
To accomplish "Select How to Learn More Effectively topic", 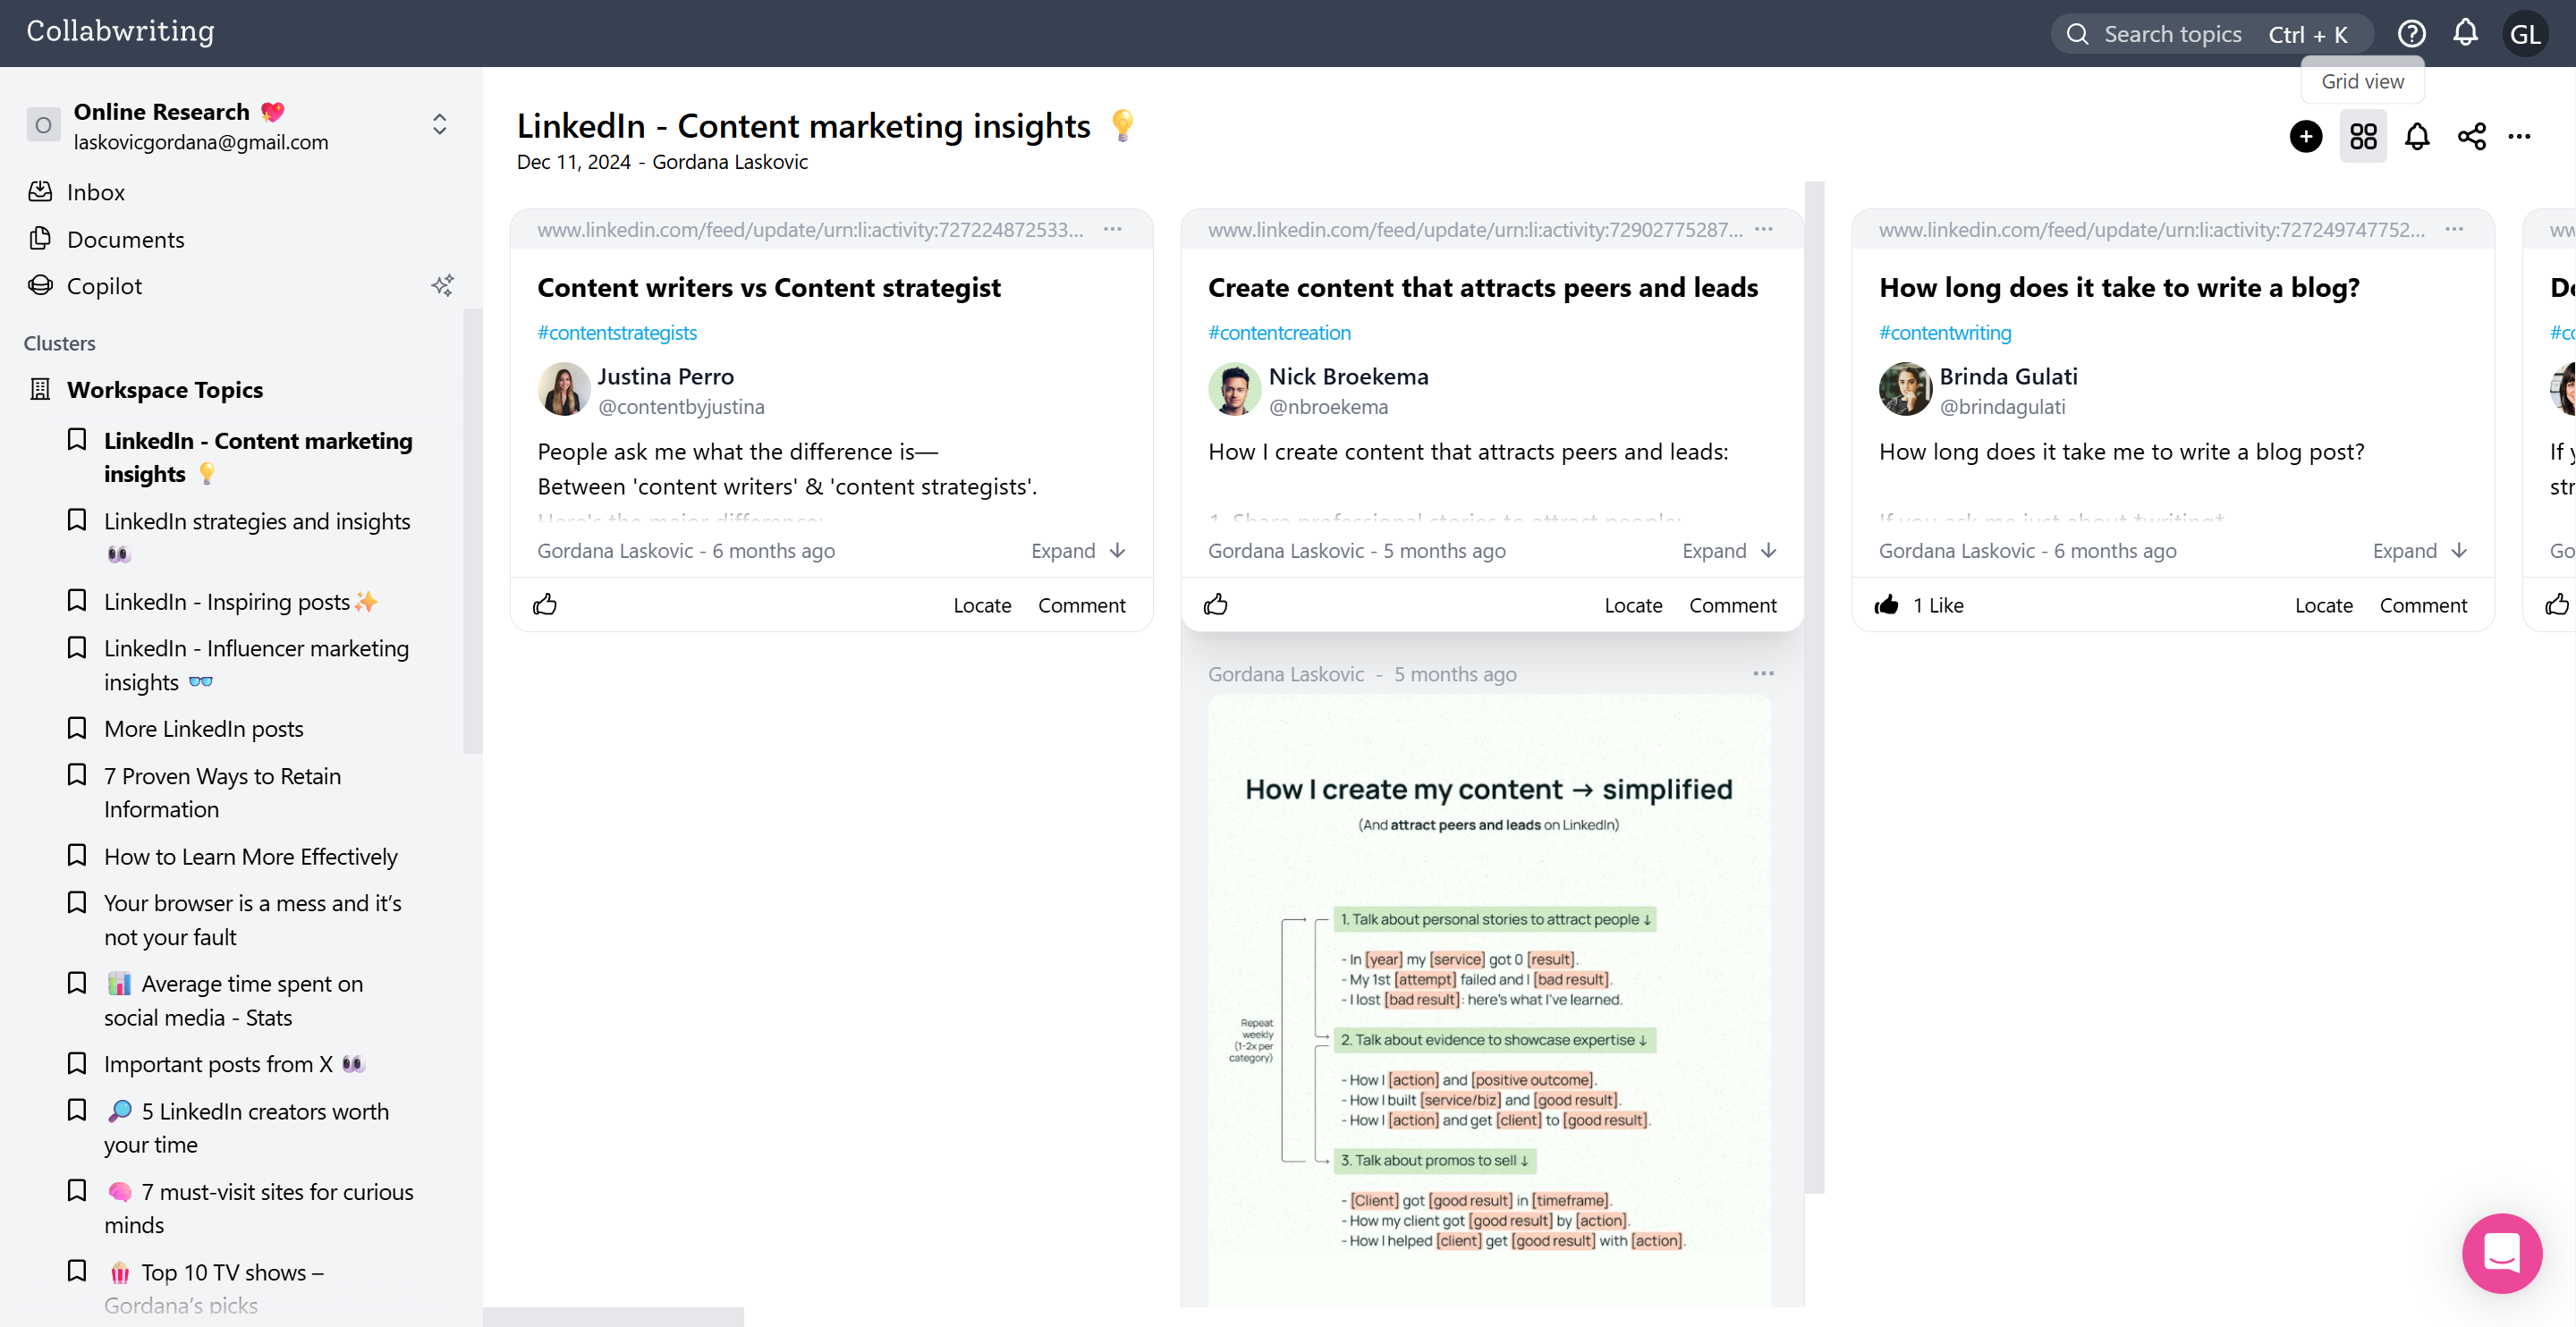I will click(250, 857).
